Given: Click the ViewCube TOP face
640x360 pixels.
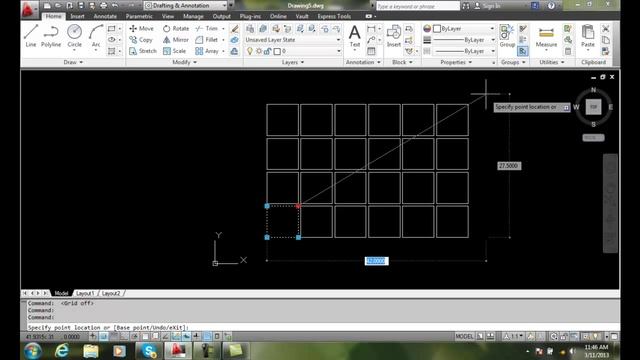Looking at the screenshot, I should click(593, 107).
